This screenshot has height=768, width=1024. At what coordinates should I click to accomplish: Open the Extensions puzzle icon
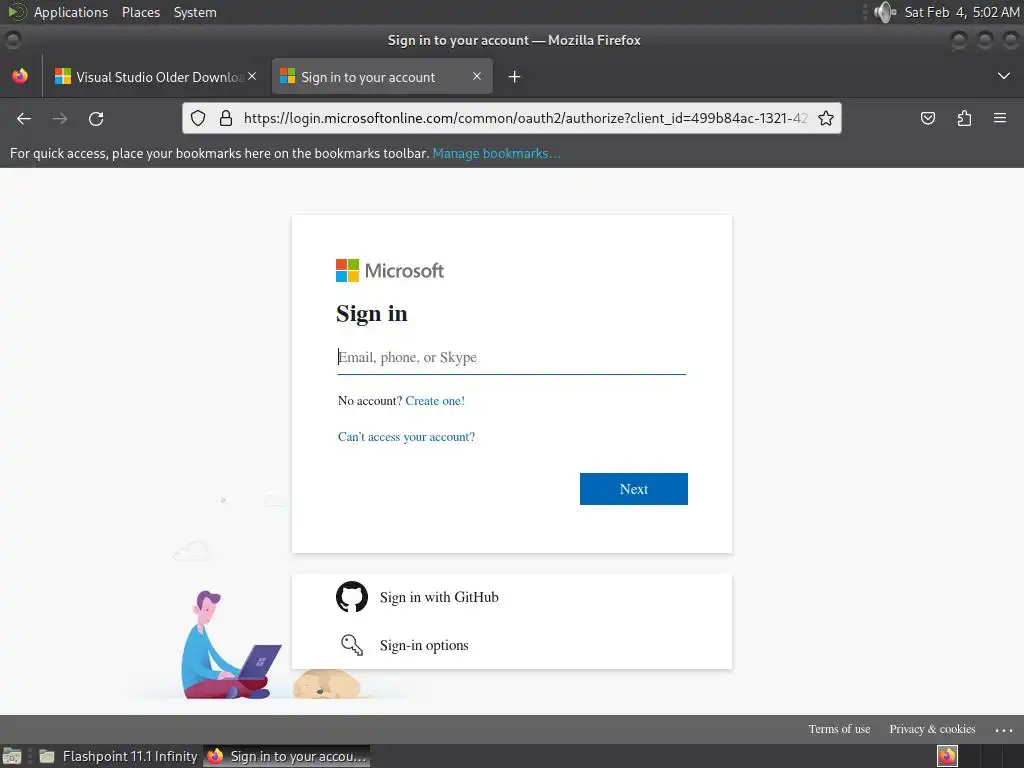tap(964, 118)
